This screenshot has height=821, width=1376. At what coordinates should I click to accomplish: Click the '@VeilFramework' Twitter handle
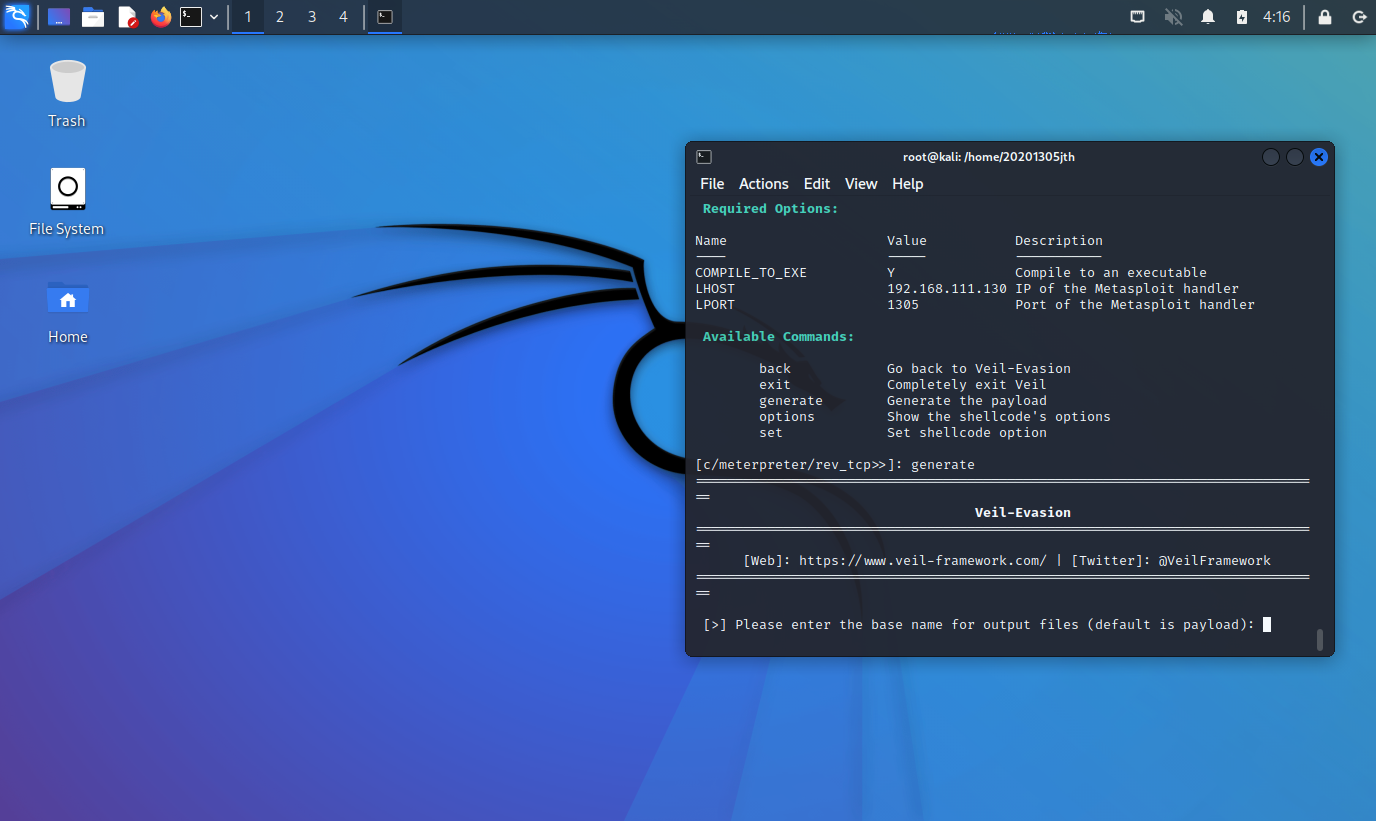click(1215, 561)
